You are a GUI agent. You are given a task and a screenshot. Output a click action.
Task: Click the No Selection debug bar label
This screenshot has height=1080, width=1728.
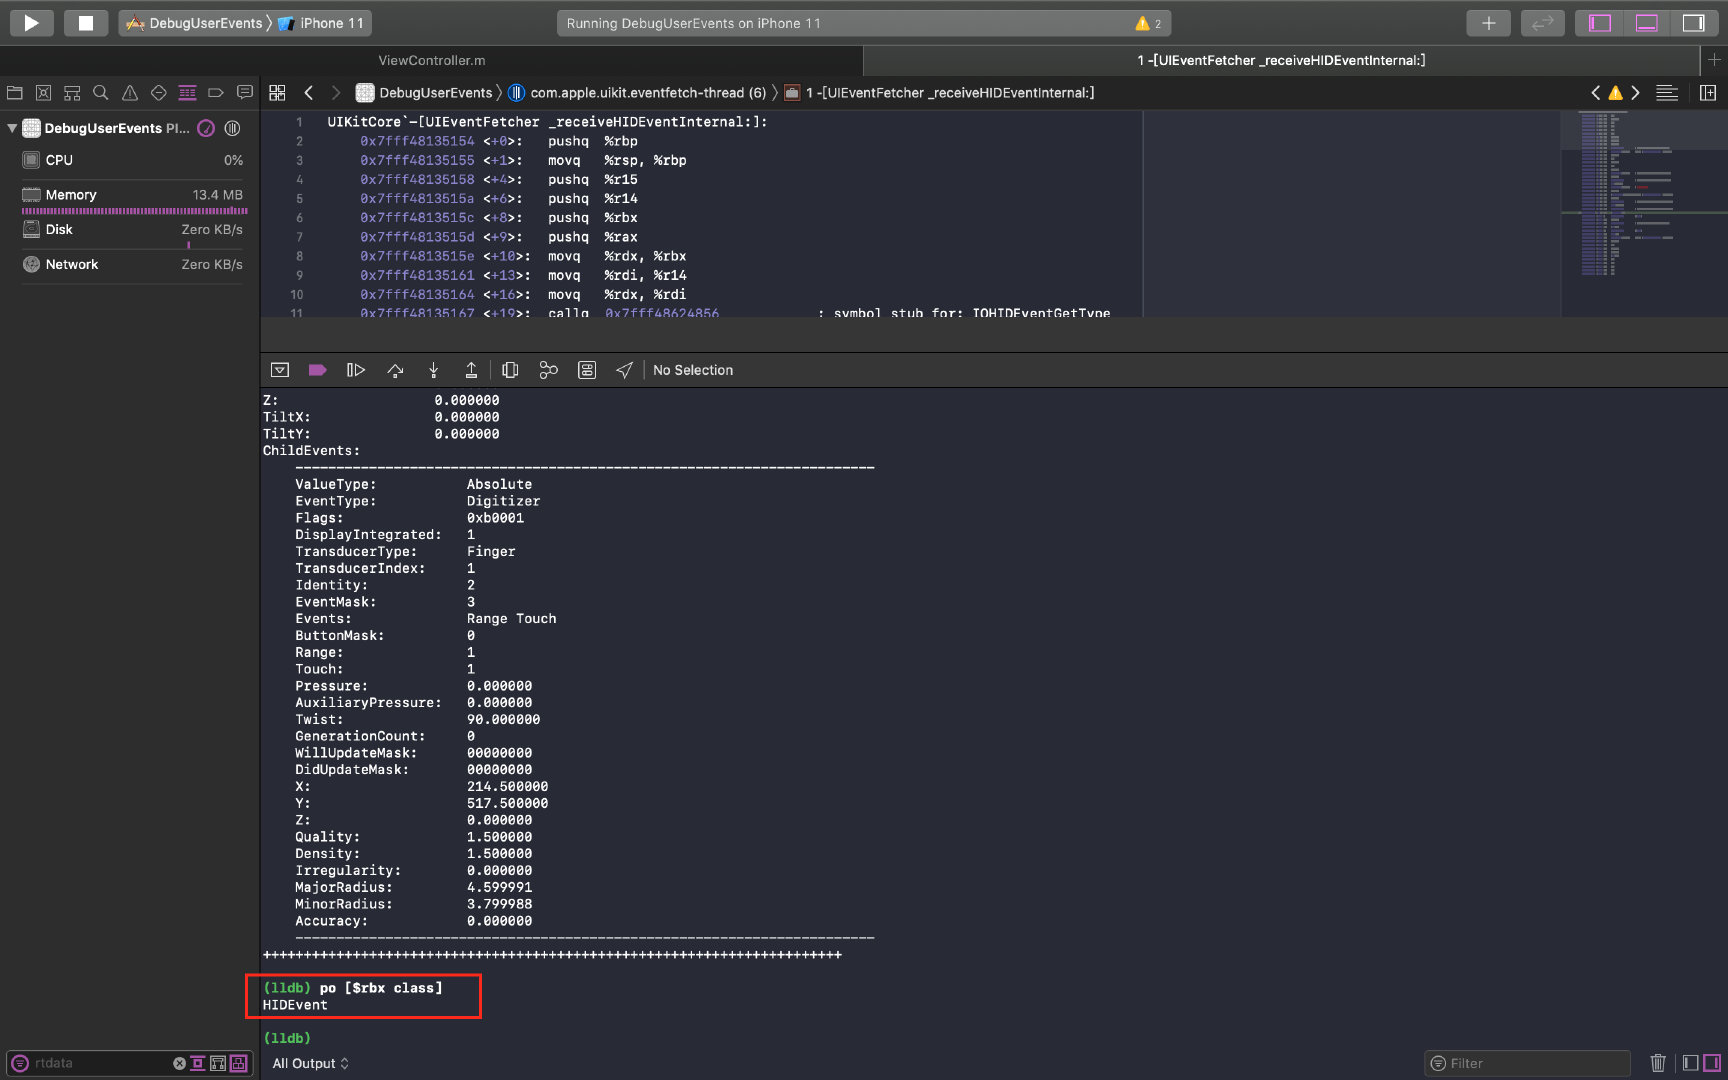click(693, 370)
